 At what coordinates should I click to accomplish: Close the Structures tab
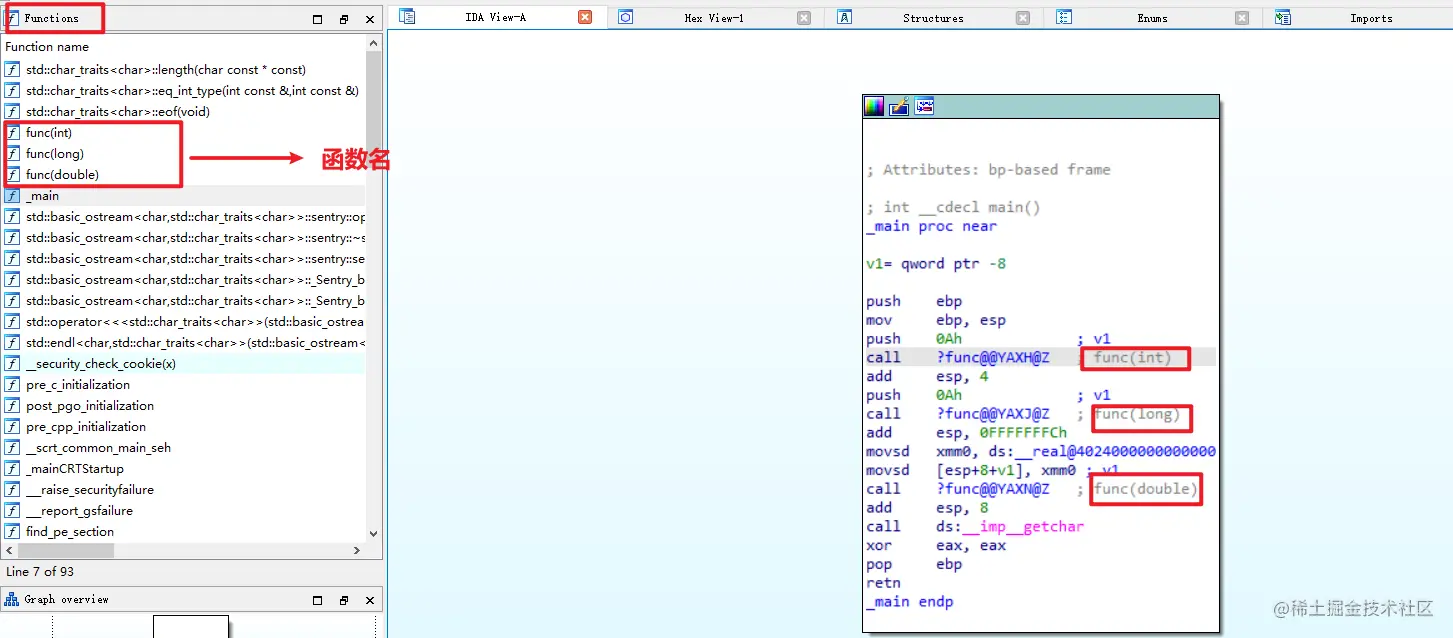pyautogui.click(x=1023, y=17)
